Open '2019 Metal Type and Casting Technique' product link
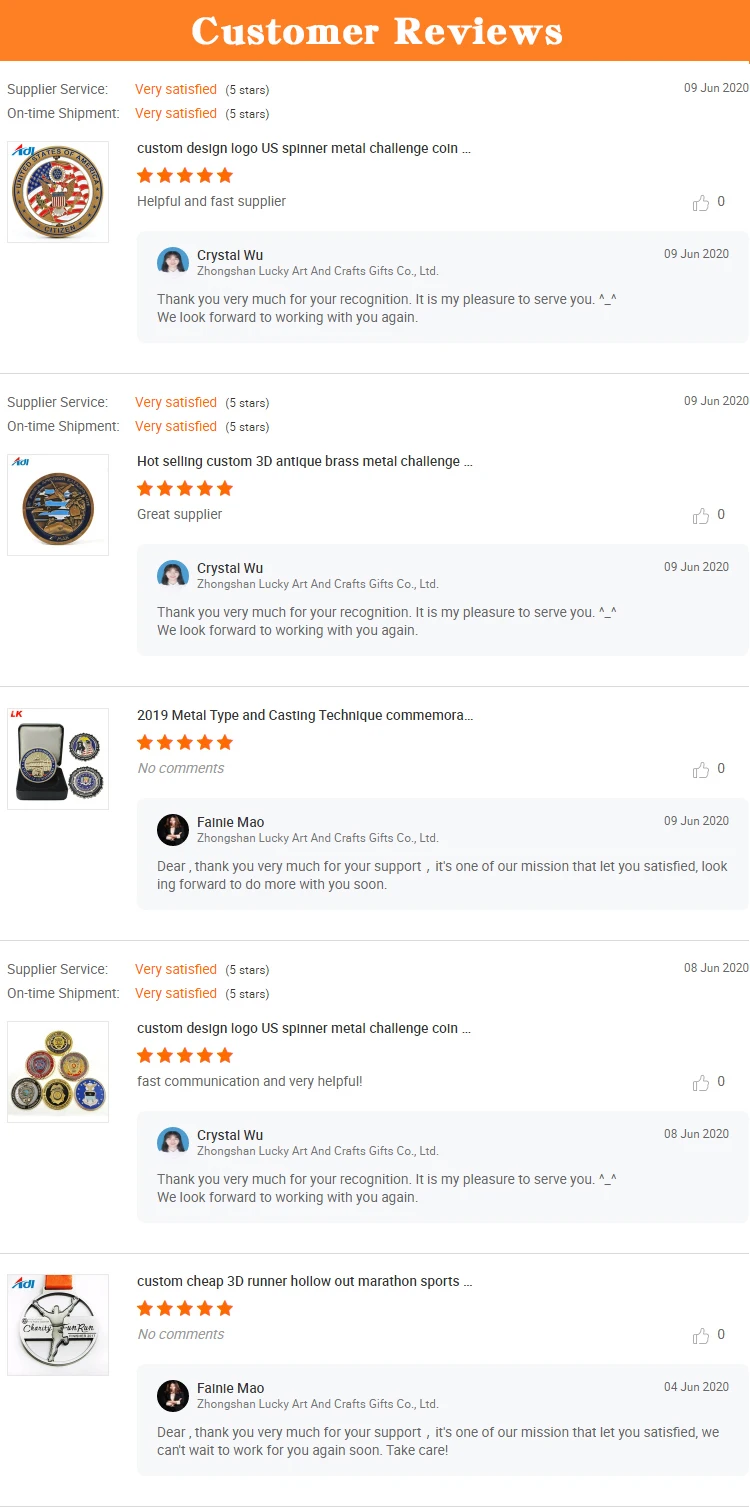Screen dimensions: 750x1507 click(305, 716)
